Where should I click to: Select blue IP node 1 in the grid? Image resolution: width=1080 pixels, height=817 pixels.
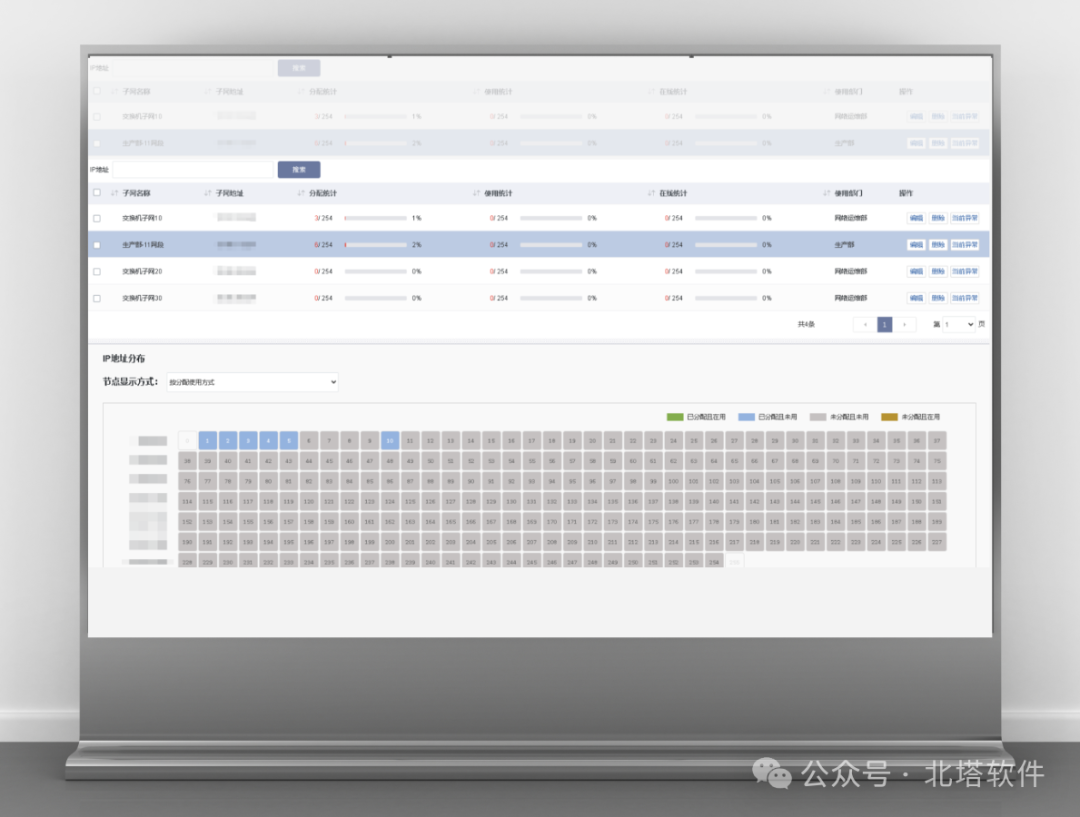point(208,441)
